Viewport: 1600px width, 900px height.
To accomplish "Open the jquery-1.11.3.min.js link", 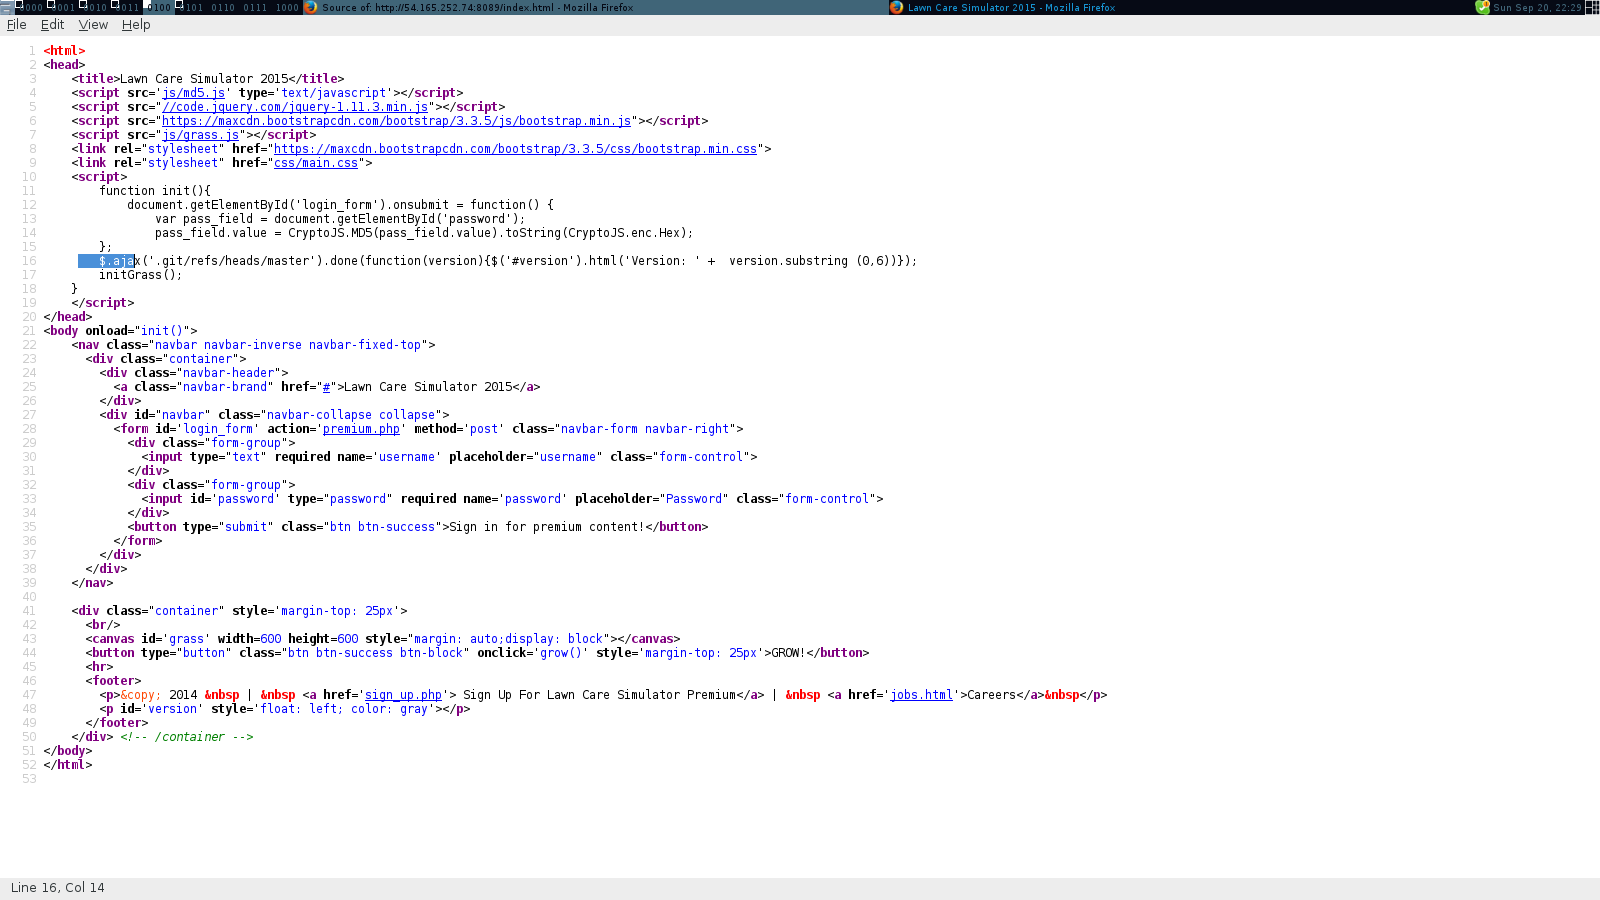I will tap(295, 107).
